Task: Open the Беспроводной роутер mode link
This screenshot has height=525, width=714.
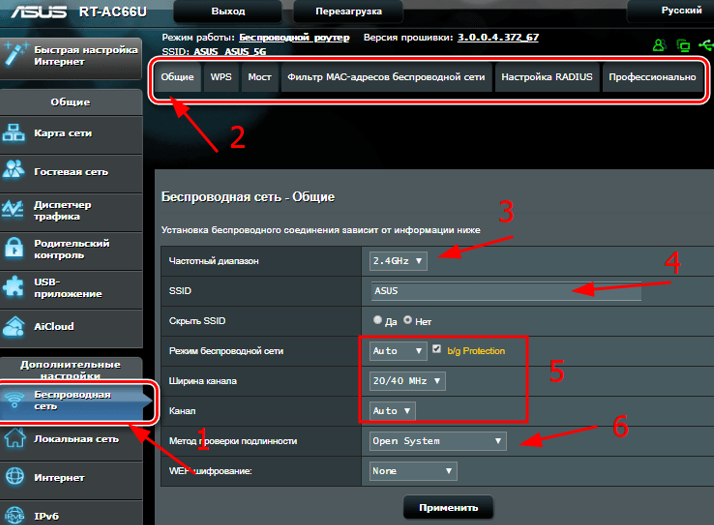Action: click(294, 38)
